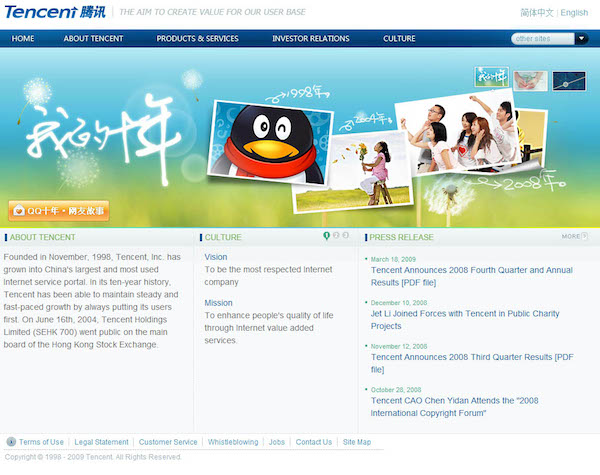Open the 'other sites' dropdown

[x=581, y=39]
